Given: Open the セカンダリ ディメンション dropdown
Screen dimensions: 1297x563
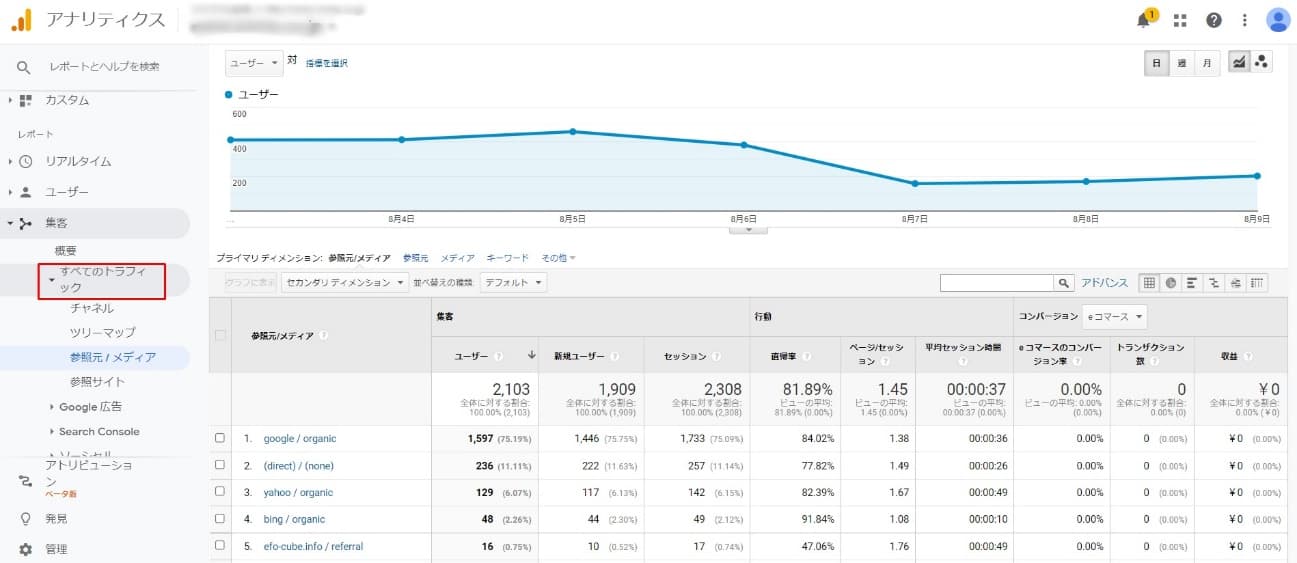Looking at the screenshot, I should [345, 283].
